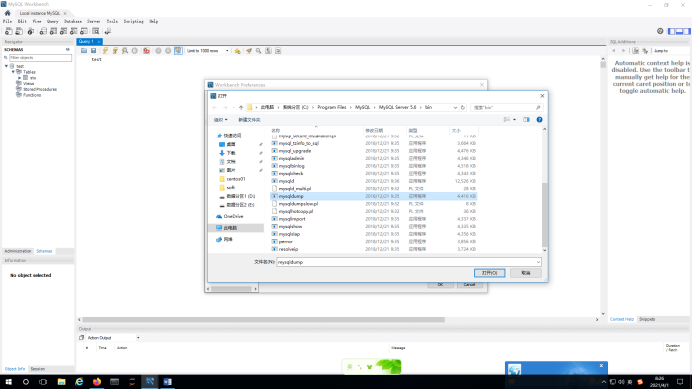This screenshot has height=390, width=693.
Task: Open the Server menu
Action: click(93, 21)
